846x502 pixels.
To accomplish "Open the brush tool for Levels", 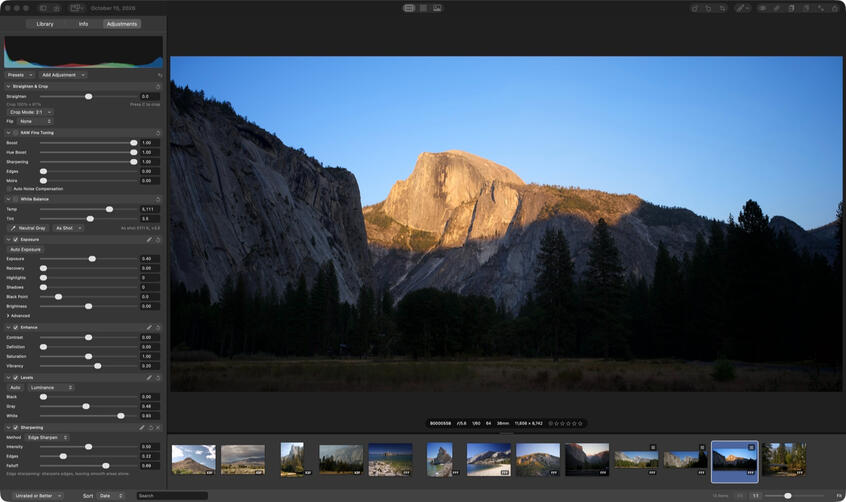I will (149, 377).
